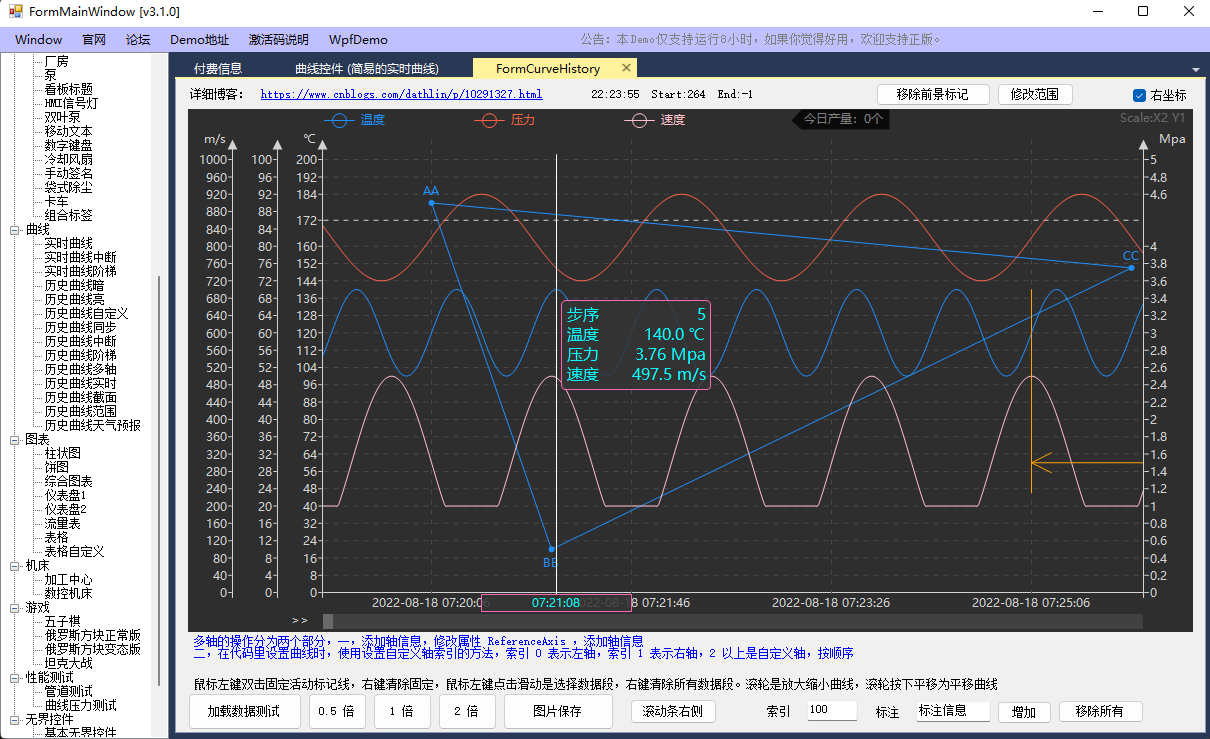Image resolution: width=1210 pixels, height=739 pixels.
Task: Open the cnblogs blog hyperlink
Action: (401, 95)
